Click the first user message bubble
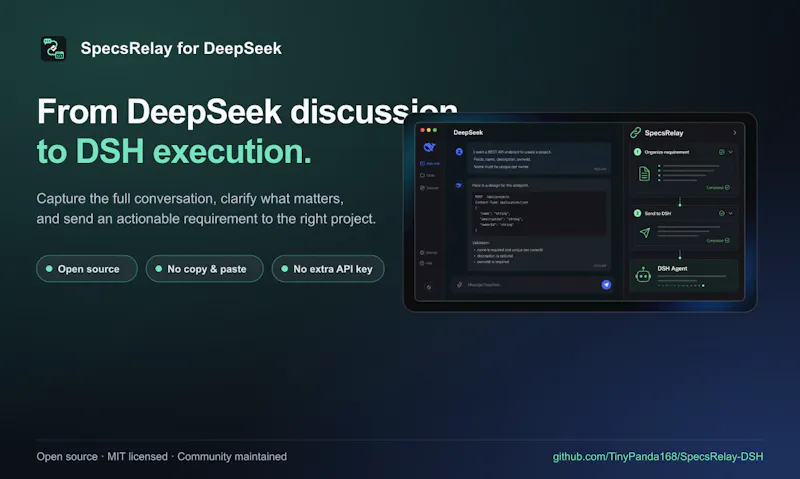The height and width of the screenshot is (479, 800). tap(539, 159)
